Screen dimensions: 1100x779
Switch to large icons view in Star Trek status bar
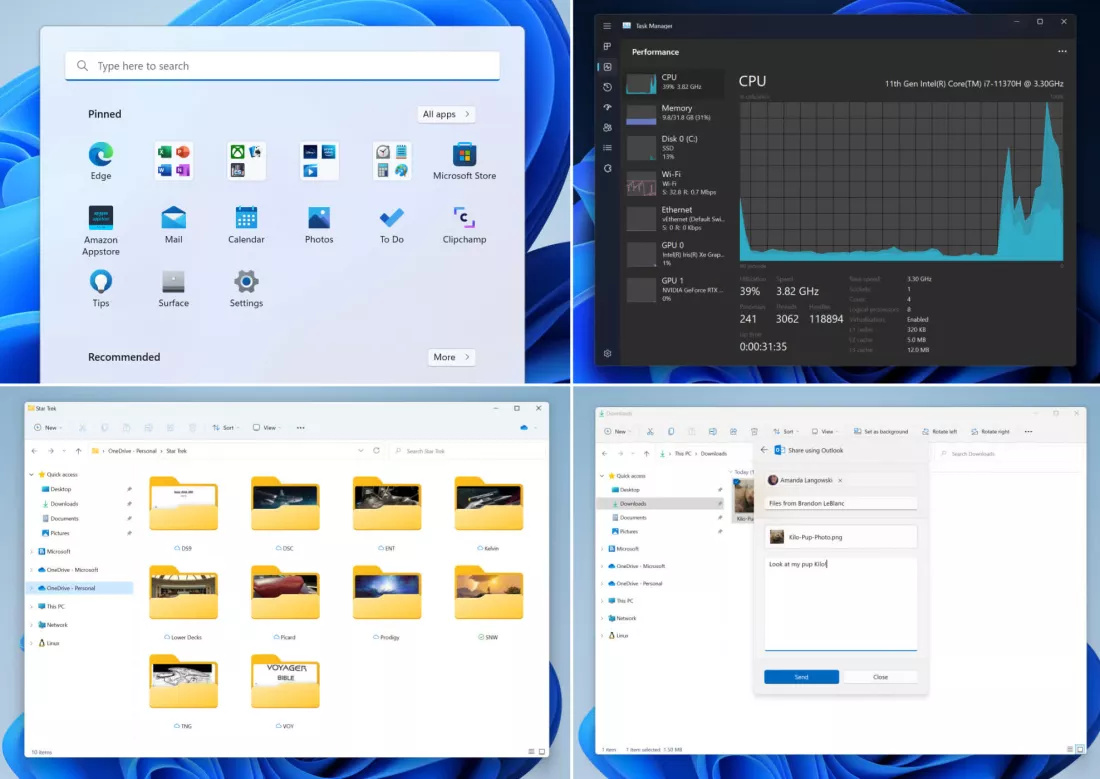click(x=542, y=752)
